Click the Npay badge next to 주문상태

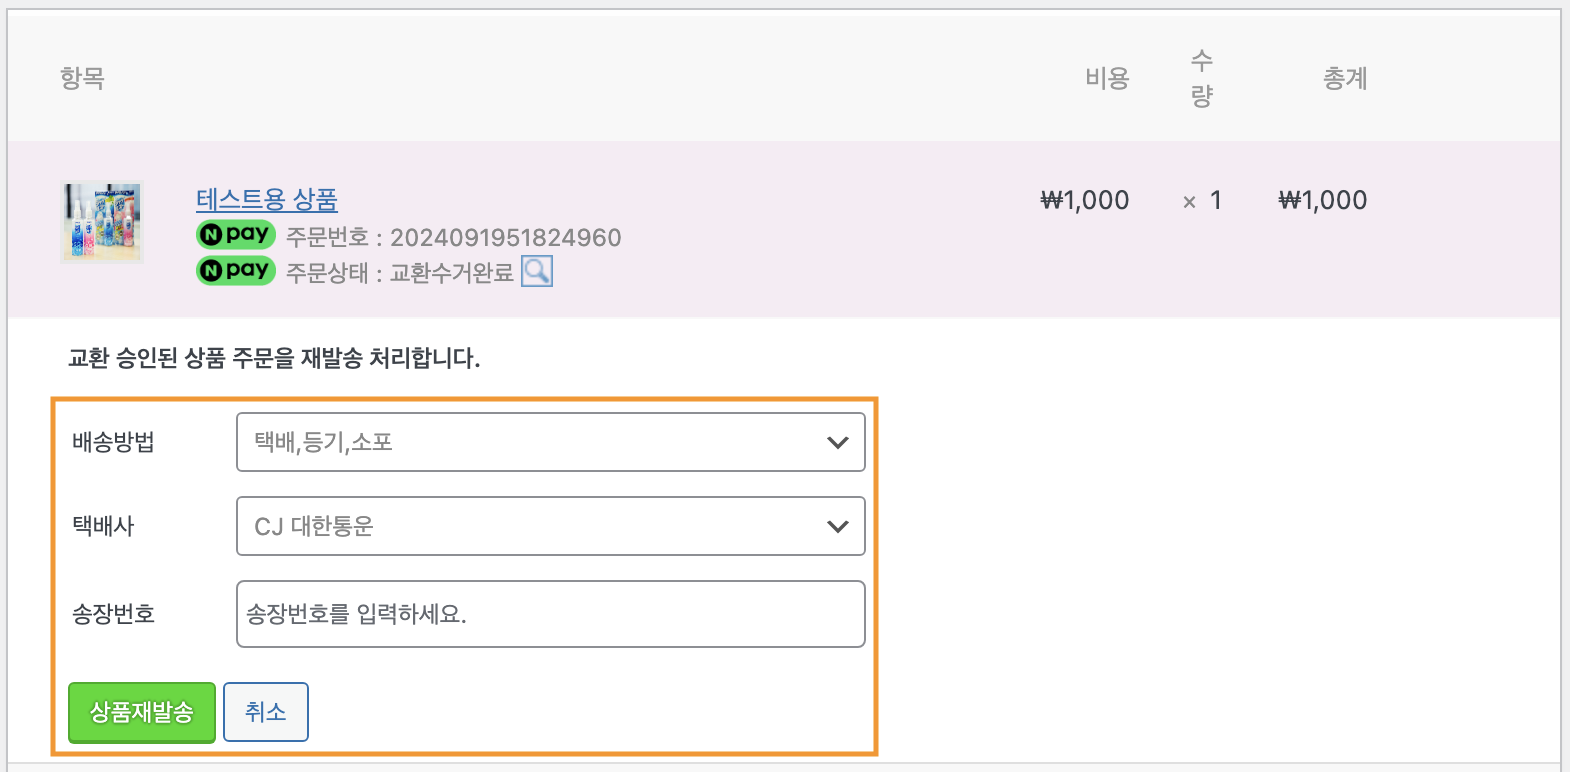236,270
